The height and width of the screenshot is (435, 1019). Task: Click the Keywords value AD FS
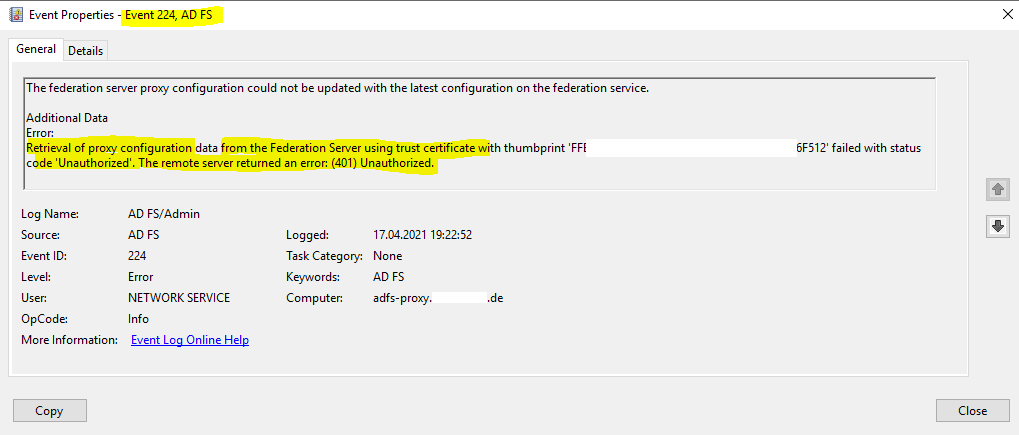coord(389,277)
